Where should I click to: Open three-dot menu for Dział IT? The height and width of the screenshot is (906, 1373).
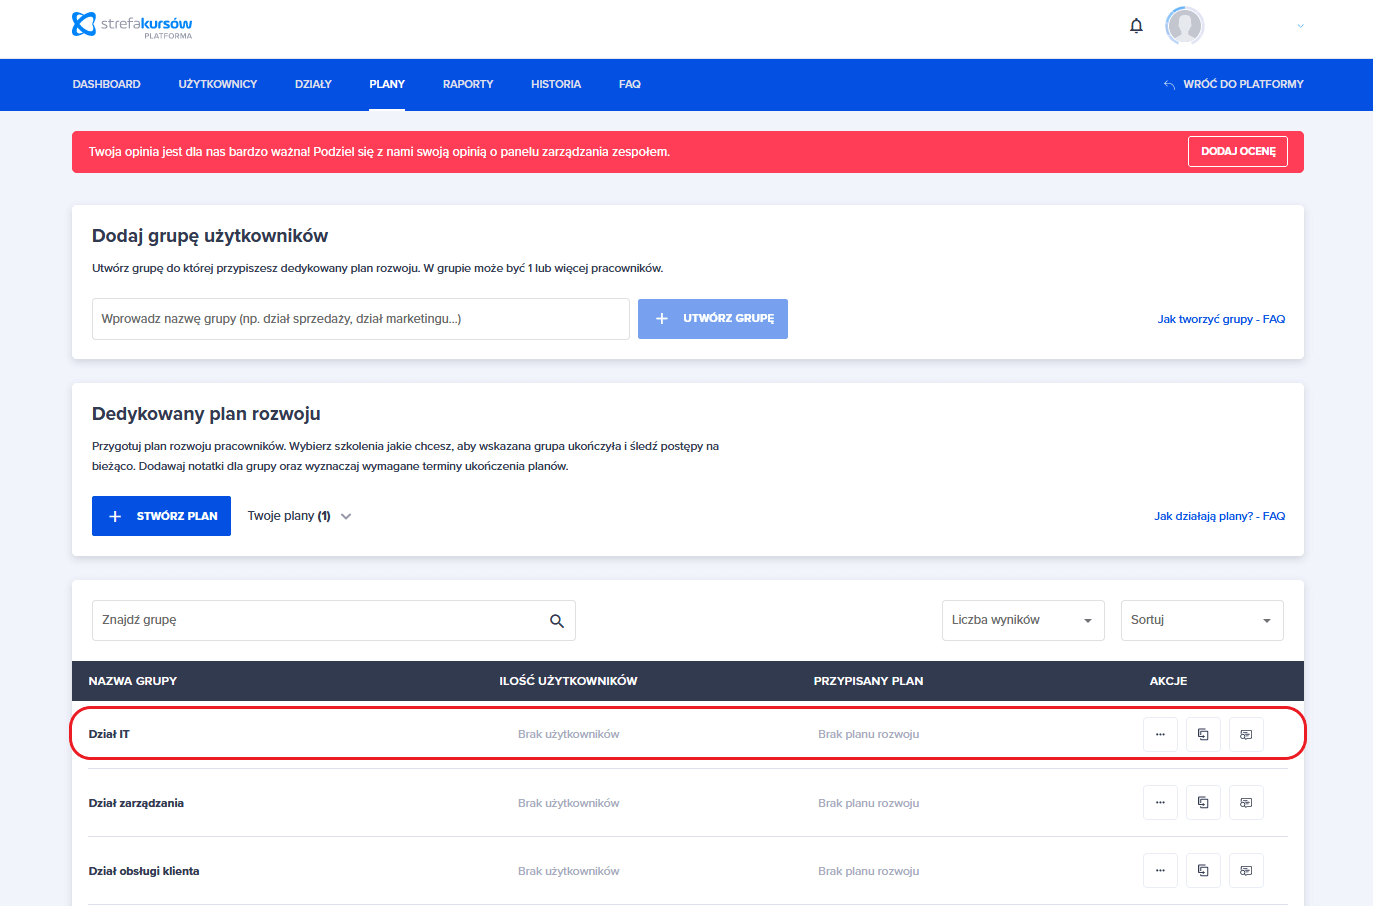(1160, 735)
